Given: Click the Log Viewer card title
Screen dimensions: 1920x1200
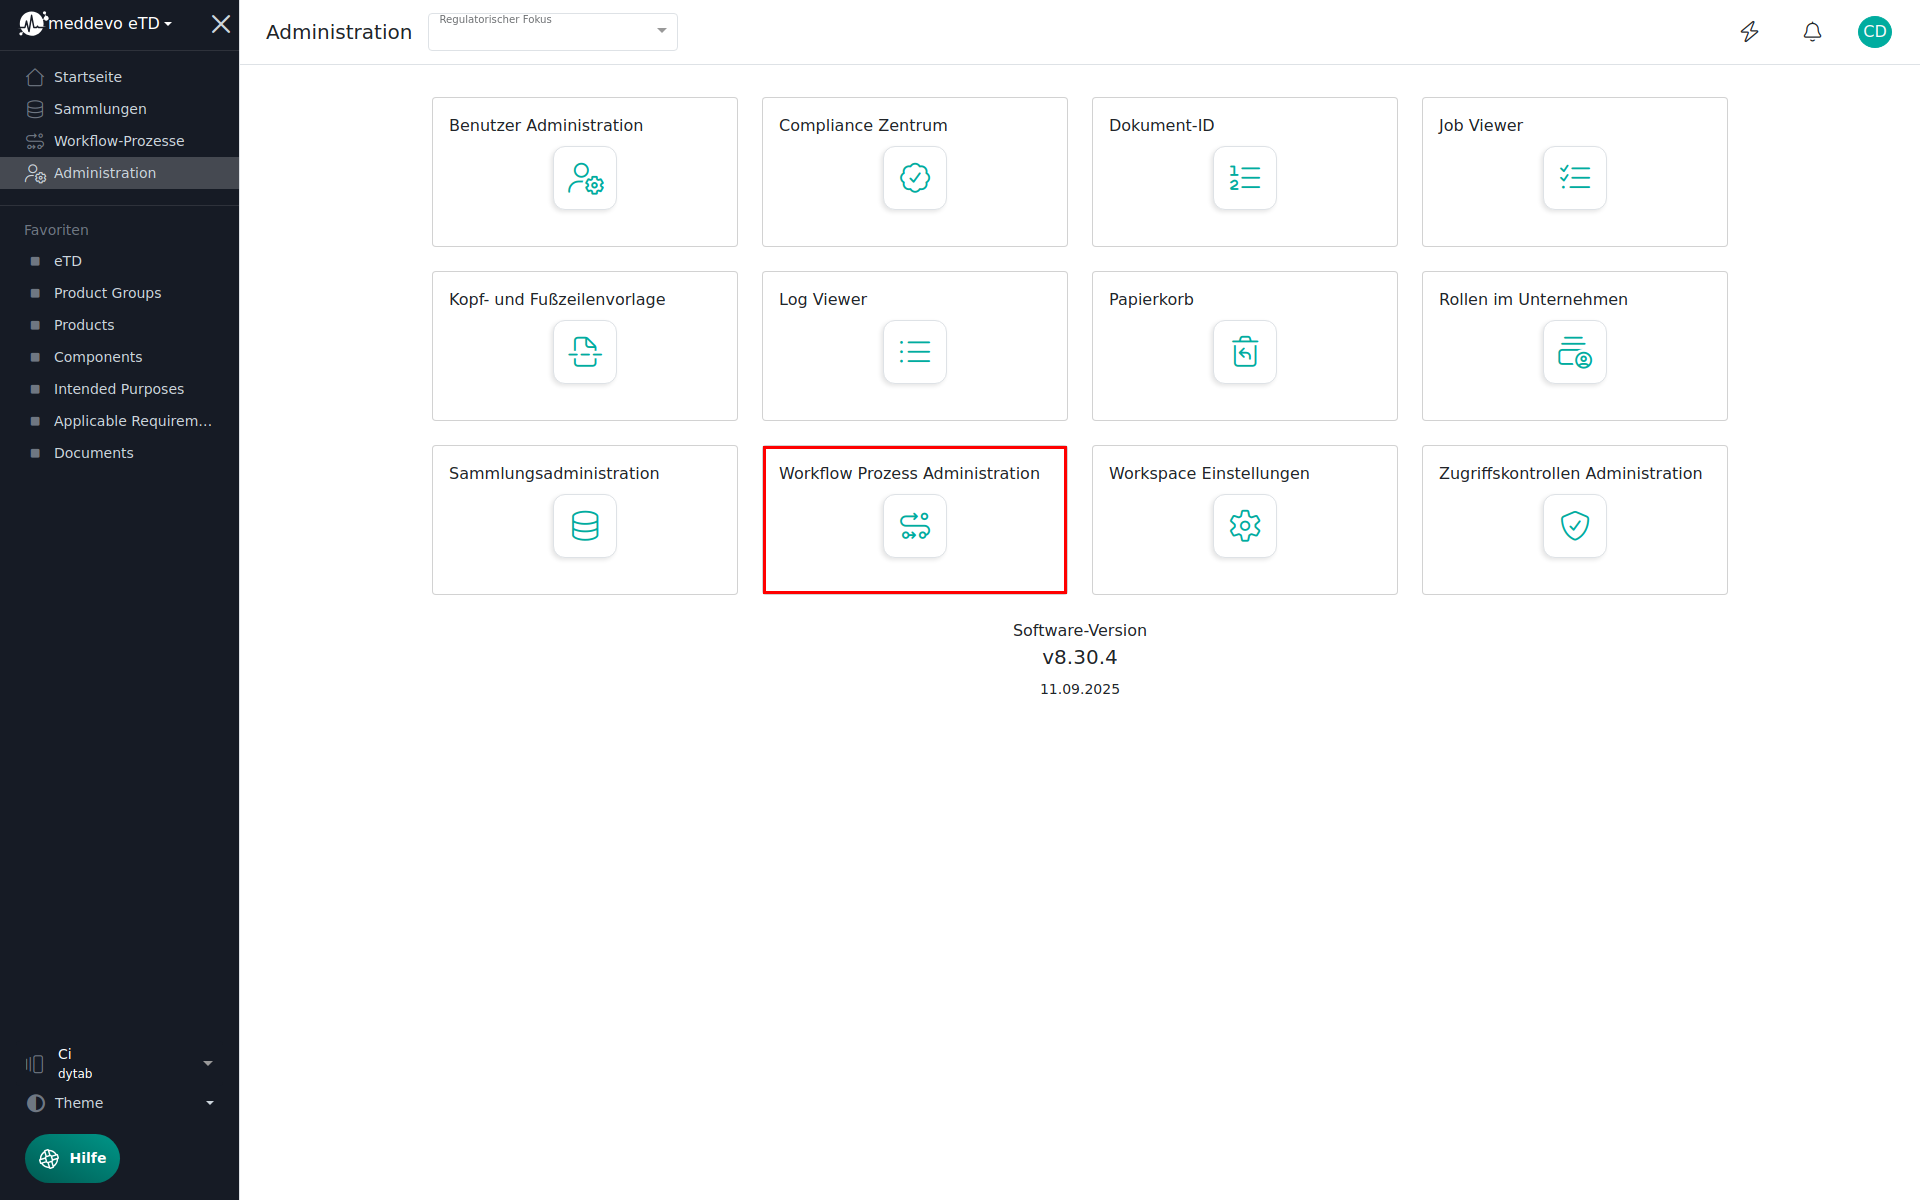Looking at the screenshot, I should [823, 299].
